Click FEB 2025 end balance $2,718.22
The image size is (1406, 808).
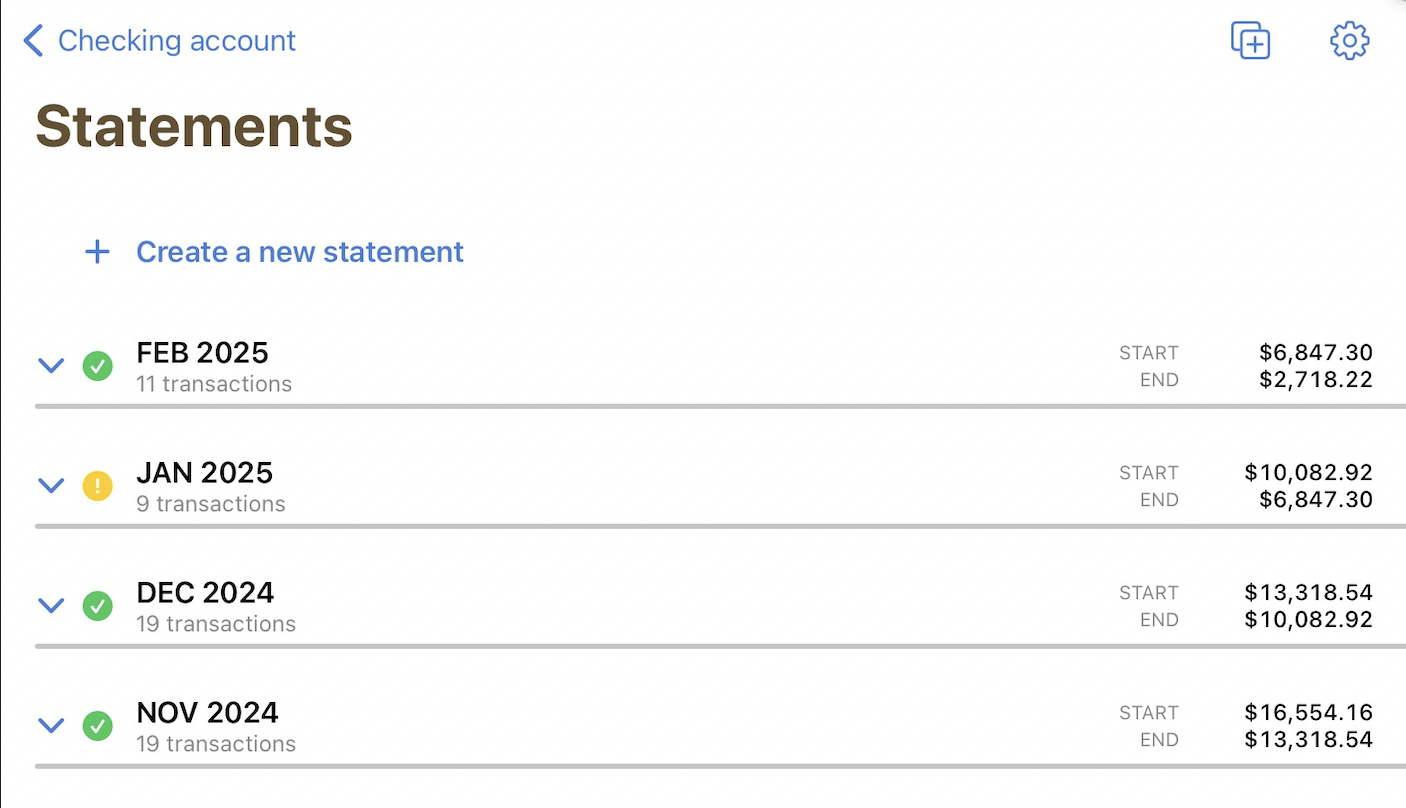point(1315,380)
